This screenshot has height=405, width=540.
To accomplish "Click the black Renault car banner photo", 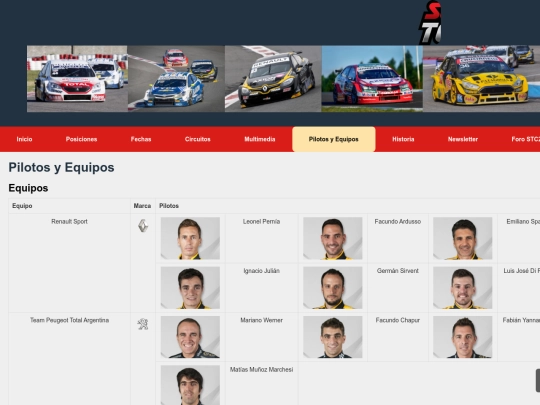I will point(273,79).
